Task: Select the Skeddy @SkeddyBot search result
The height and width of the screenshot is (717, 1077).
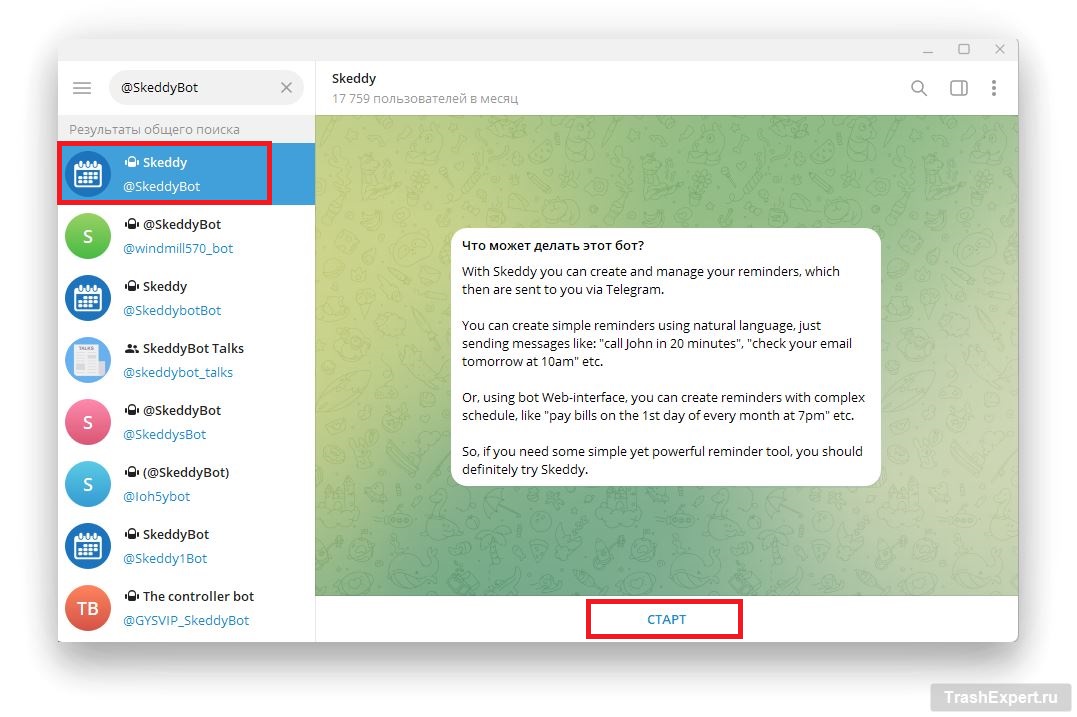Action: click(186, 174)
